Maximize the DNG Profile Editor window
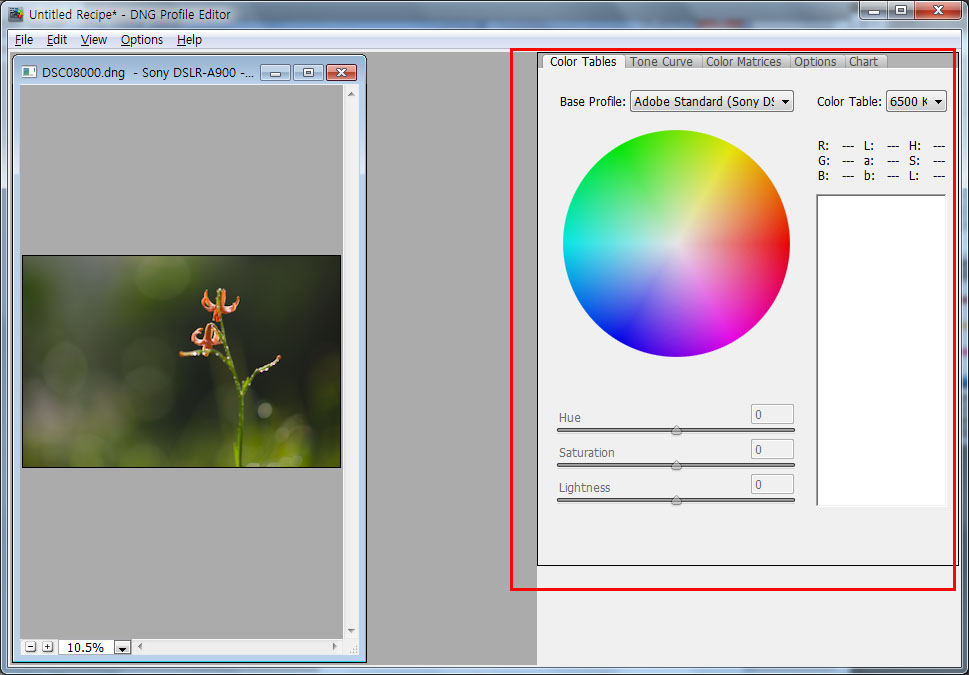The height and width of the screenshot is (675, 969). click(x=901, y=10)
